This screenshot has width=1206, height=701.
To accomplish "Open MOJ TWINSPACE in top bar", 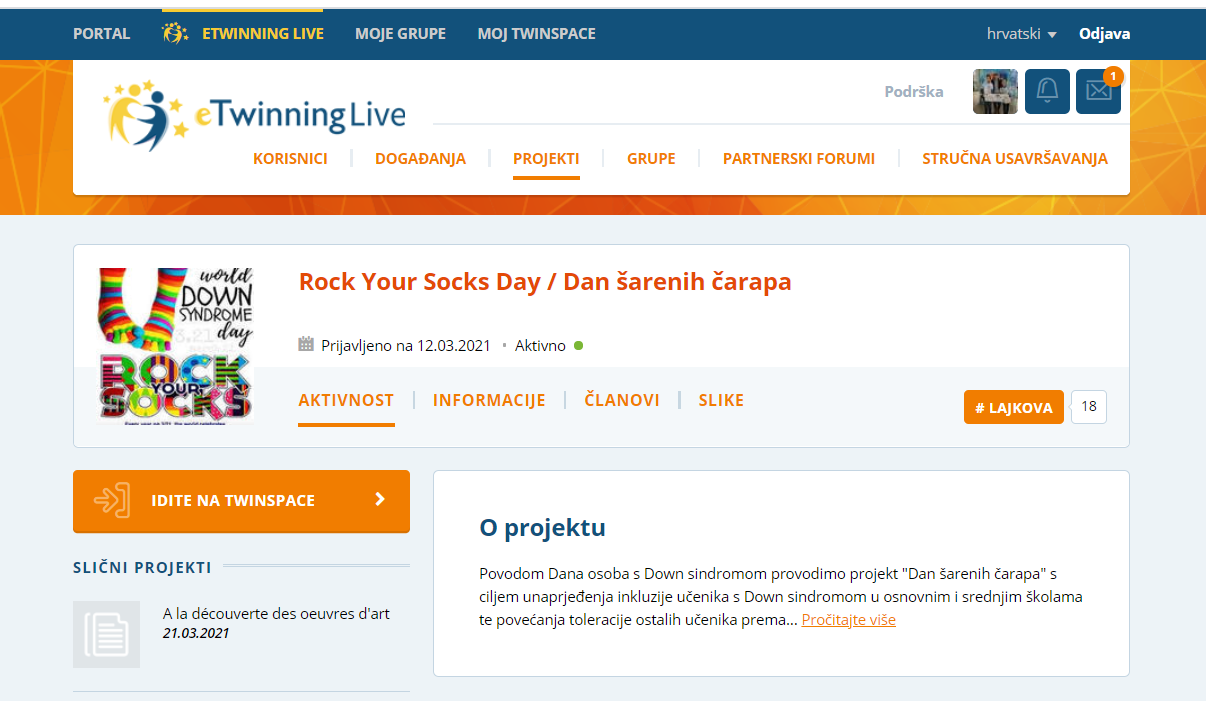I will (536, 34).
